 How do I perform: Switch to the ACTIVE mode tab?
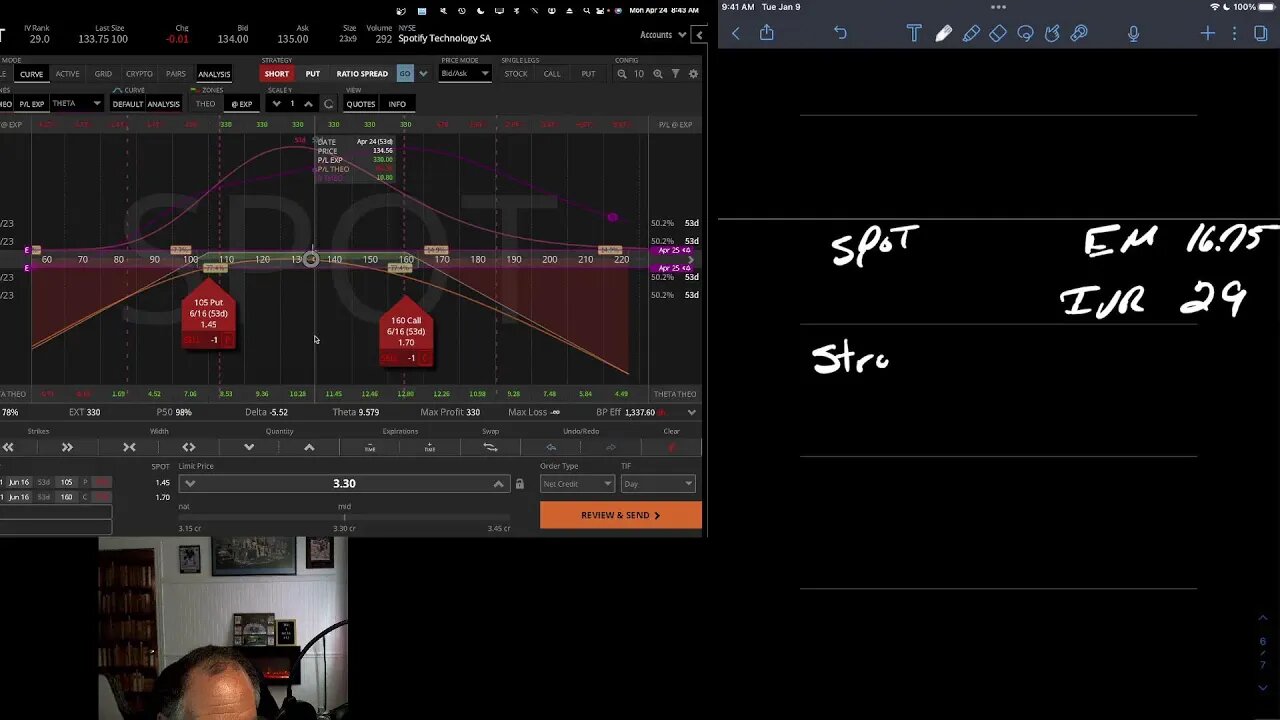(x=67, y=74)
